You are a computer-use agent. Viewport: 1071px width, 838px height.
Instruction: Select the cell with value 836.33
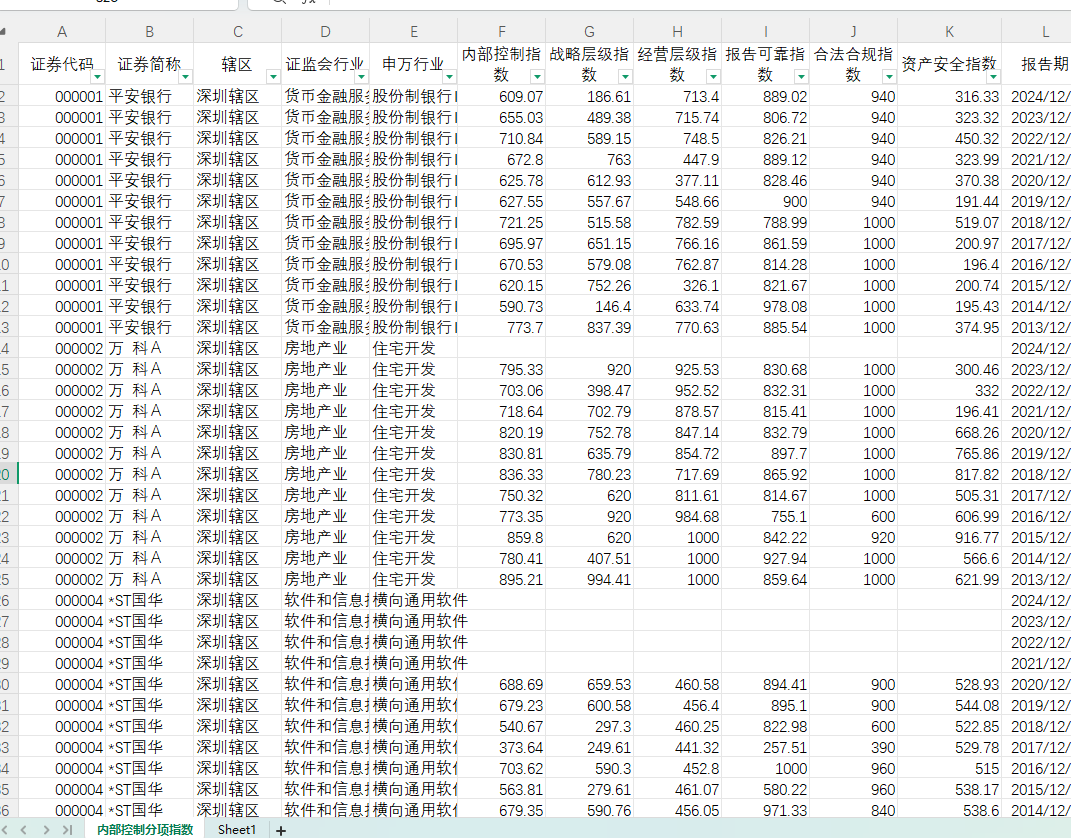[502, 475]
